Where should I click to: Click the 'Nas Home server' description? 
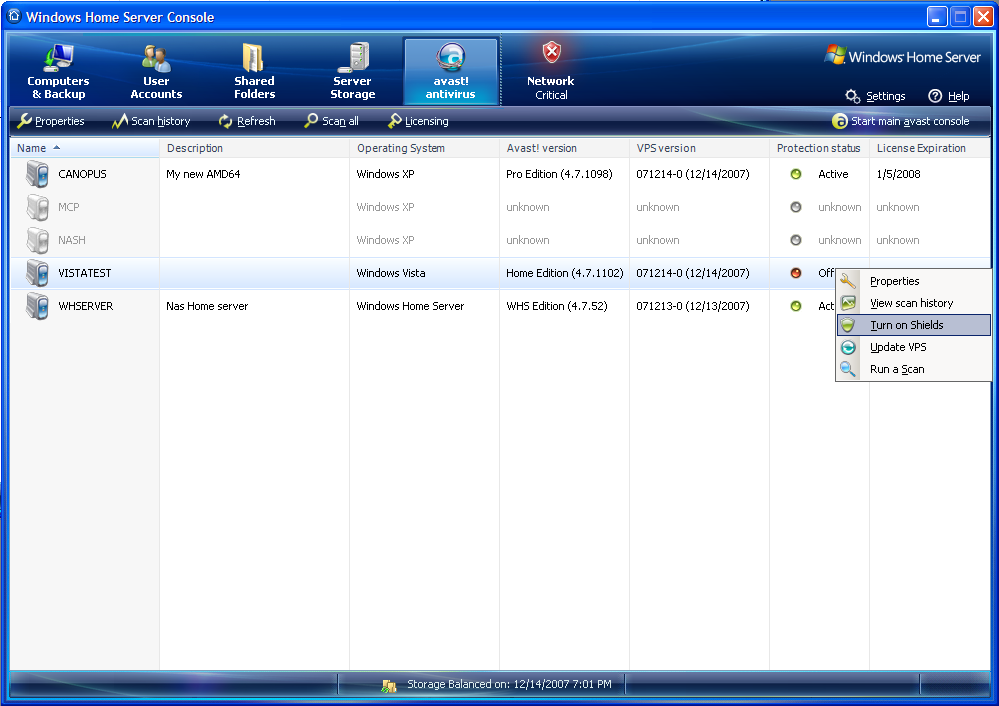point(207,306)
